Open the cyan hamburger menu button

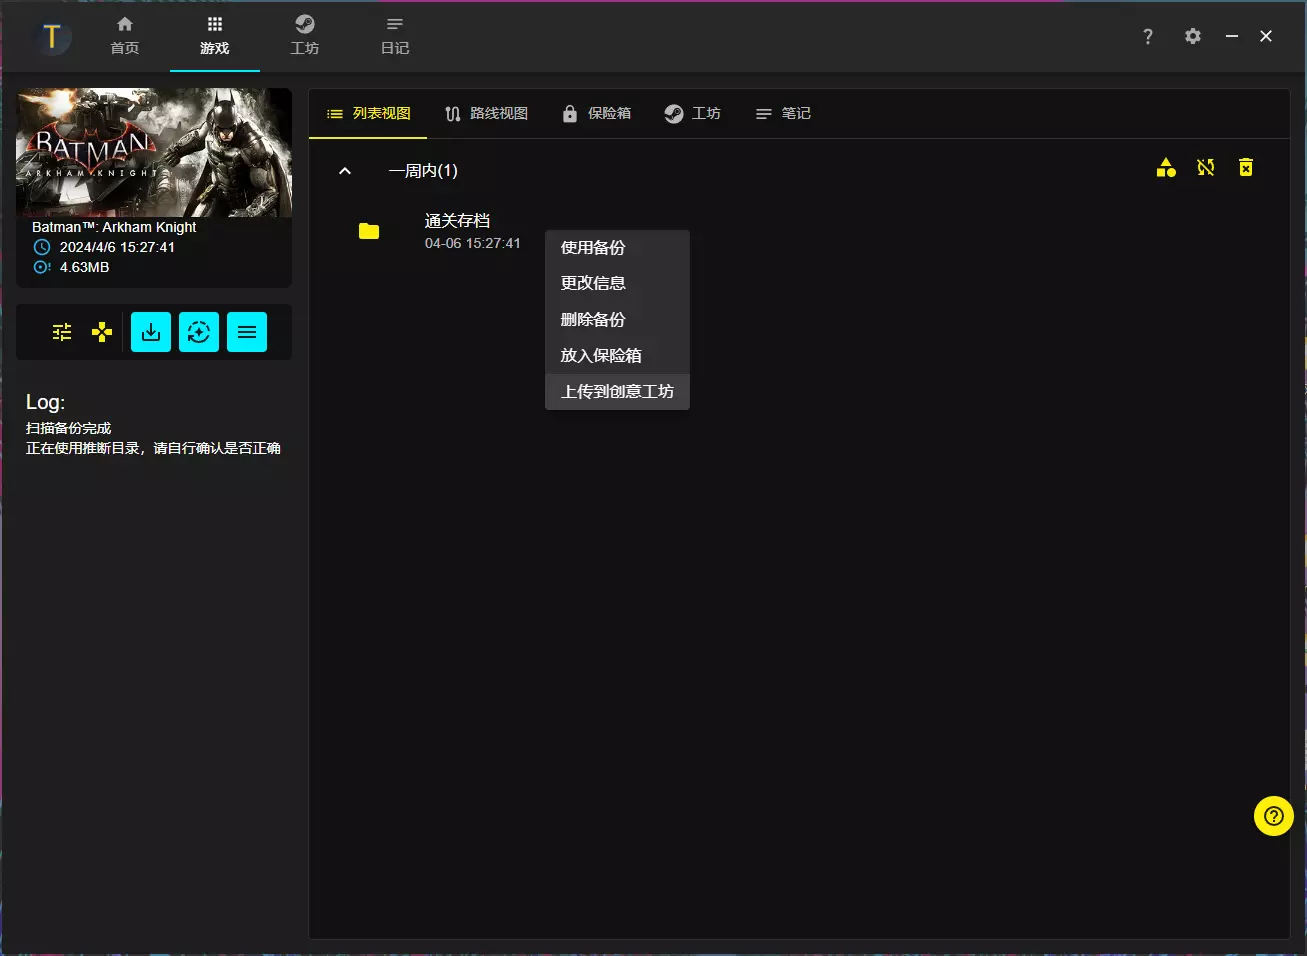click(x=247, y=332)
